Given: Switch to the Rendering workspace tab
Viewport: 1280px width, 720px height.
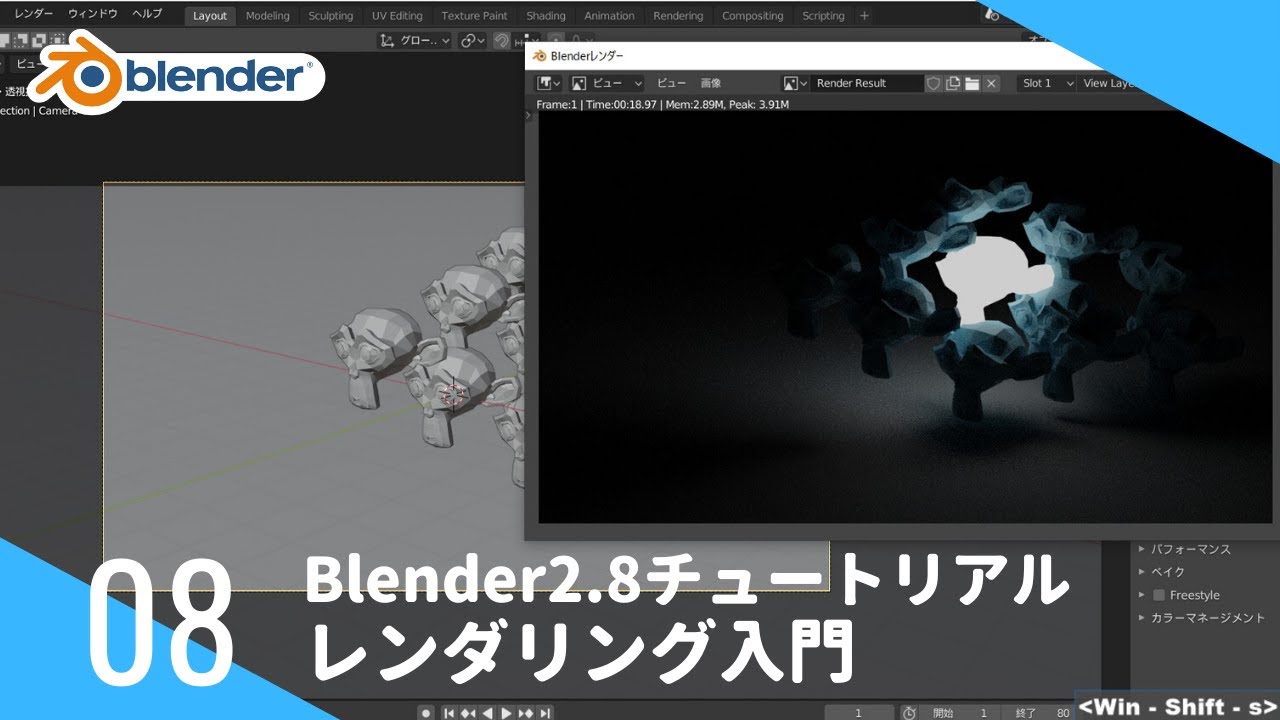Looking at the screenshot, I should click(x=678, y=16).
